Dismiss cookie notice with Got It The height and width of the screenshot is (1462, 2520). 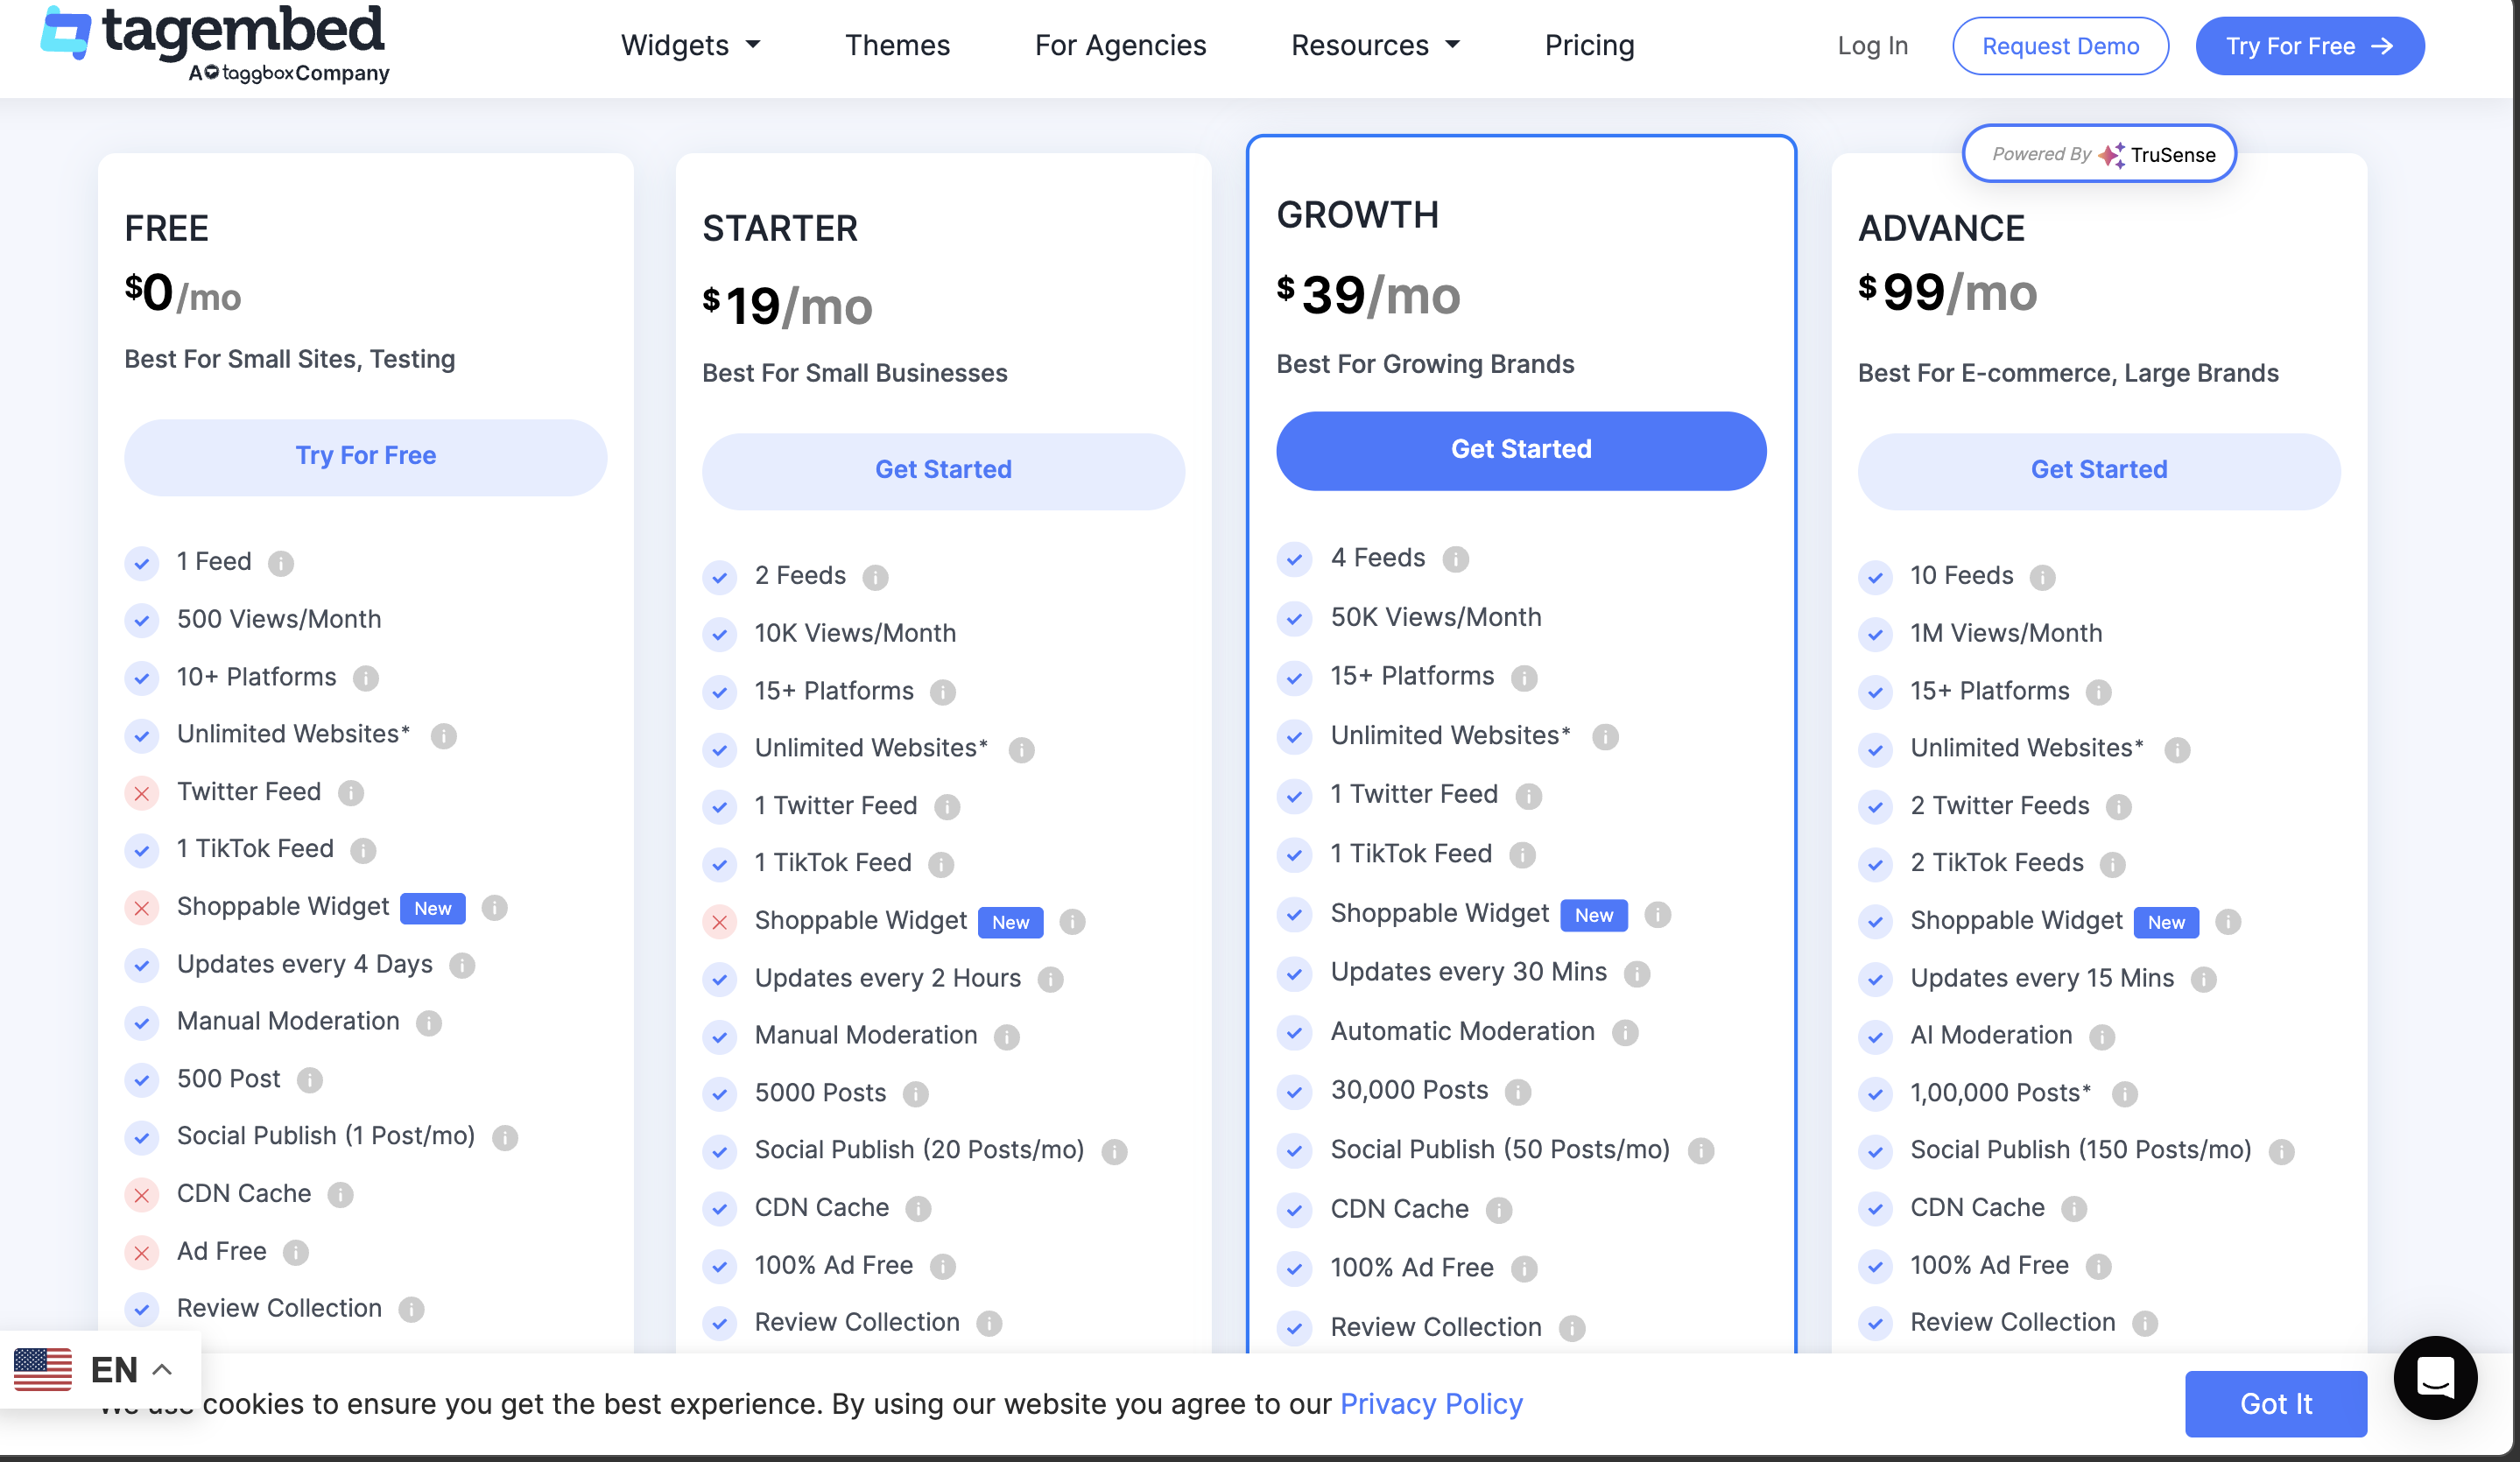coord(2276,1404)
